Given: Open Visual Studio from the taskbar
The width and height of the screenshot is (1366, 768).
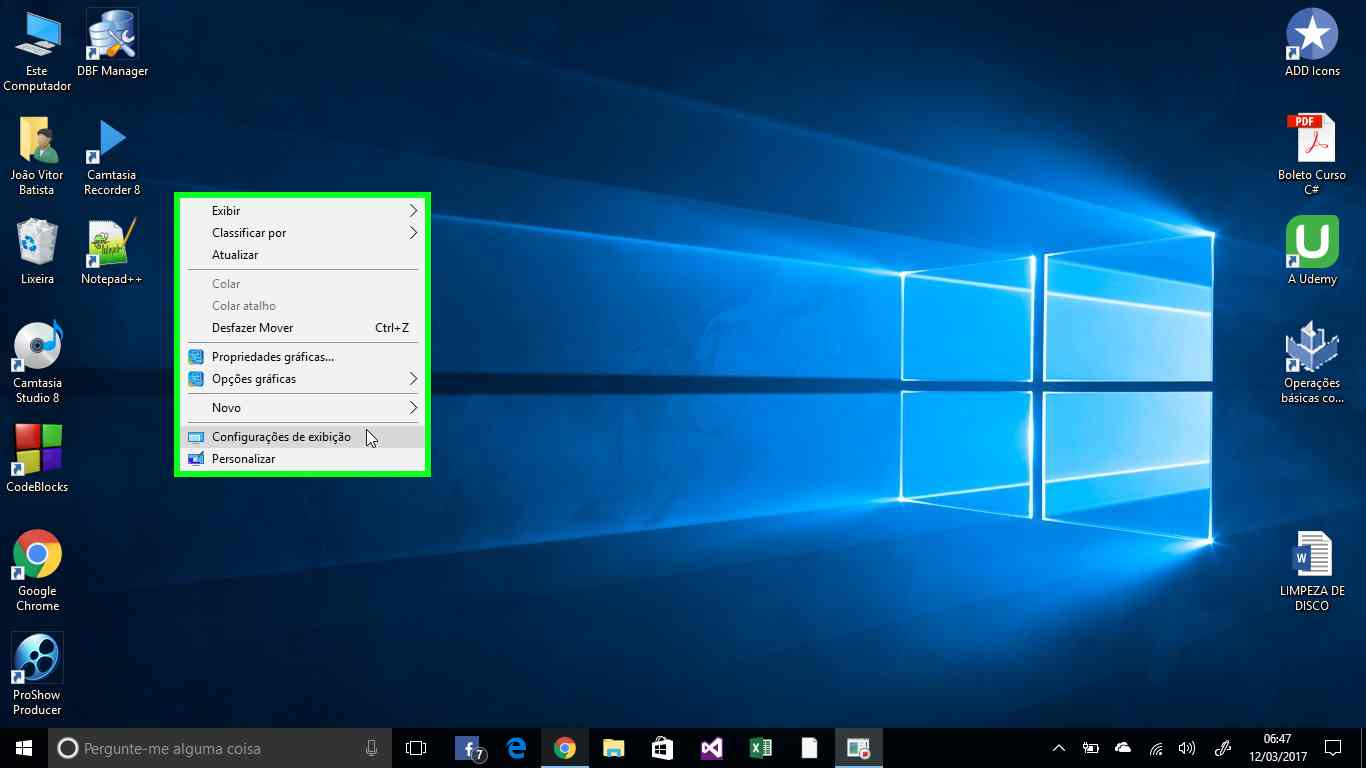Looking at the screenshot, I should point(711,747).
